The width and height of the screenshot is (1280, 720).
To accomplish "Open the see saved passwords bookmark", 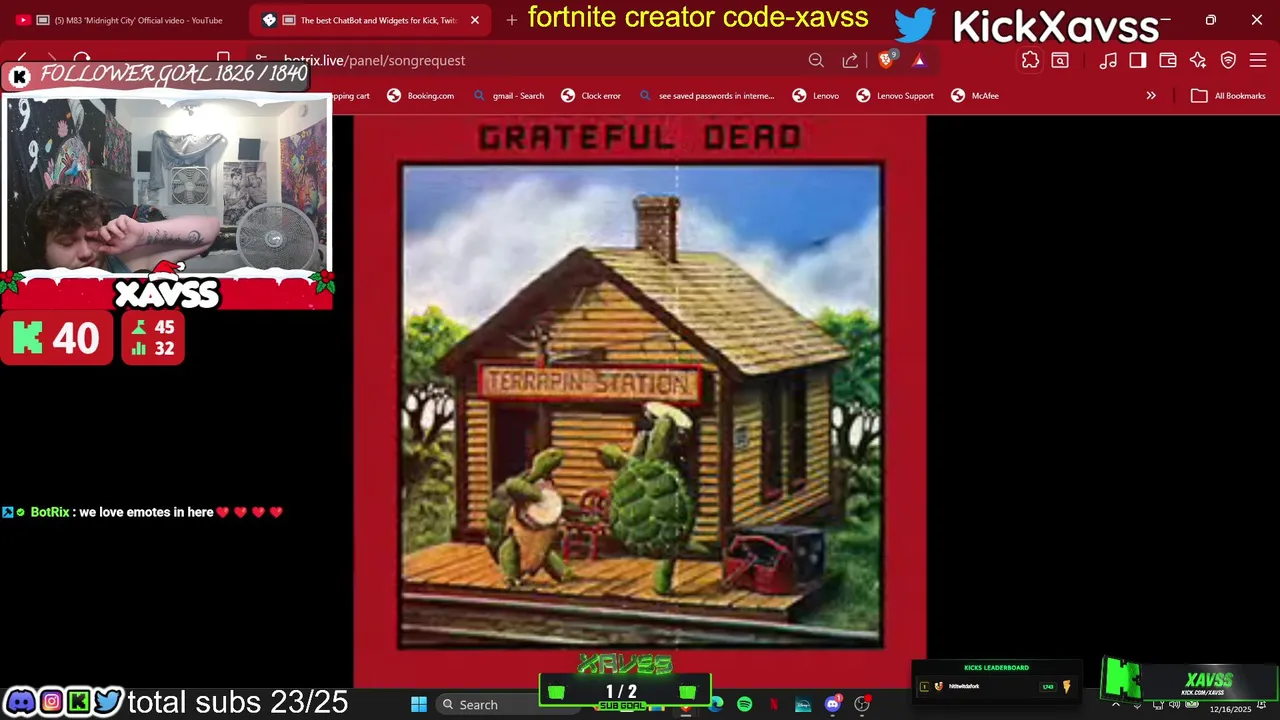I will [x=706, y=96].
